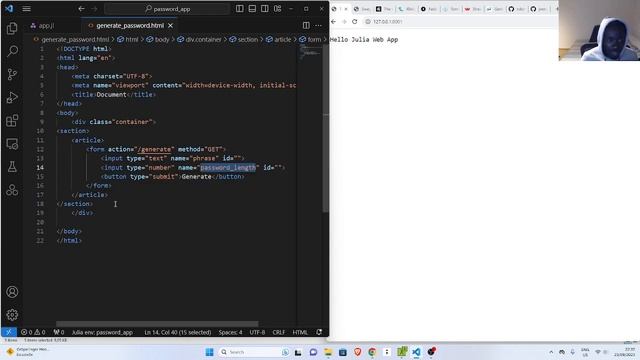Go back in VS Code navigation
640x360 pixels.
pos(81,9)
